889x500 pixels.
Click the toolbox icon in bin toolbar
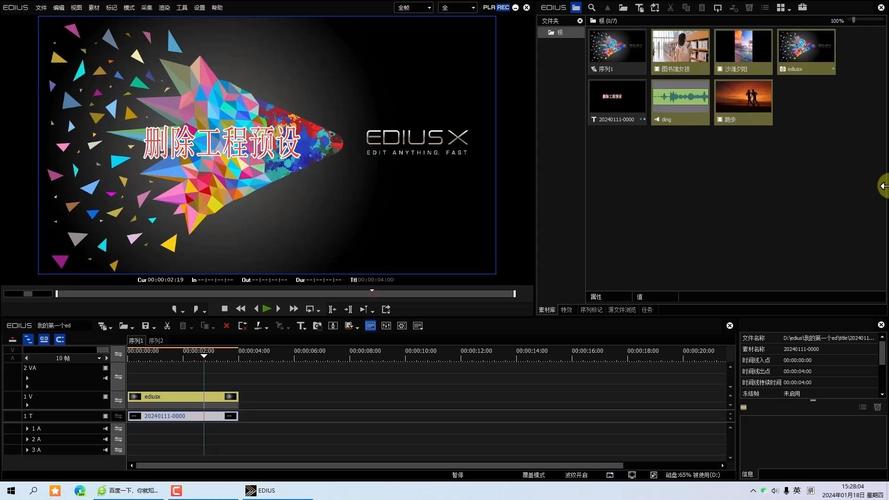coord(802,7)
